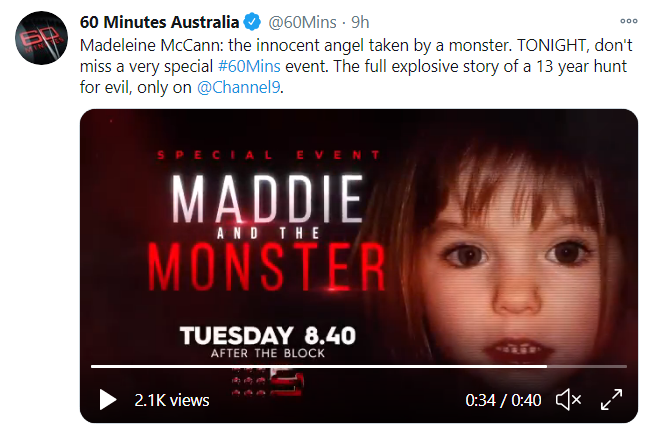Screen dimensions: 650x428
Task: Expand the video to fullscreen
Action: point(611,400)
